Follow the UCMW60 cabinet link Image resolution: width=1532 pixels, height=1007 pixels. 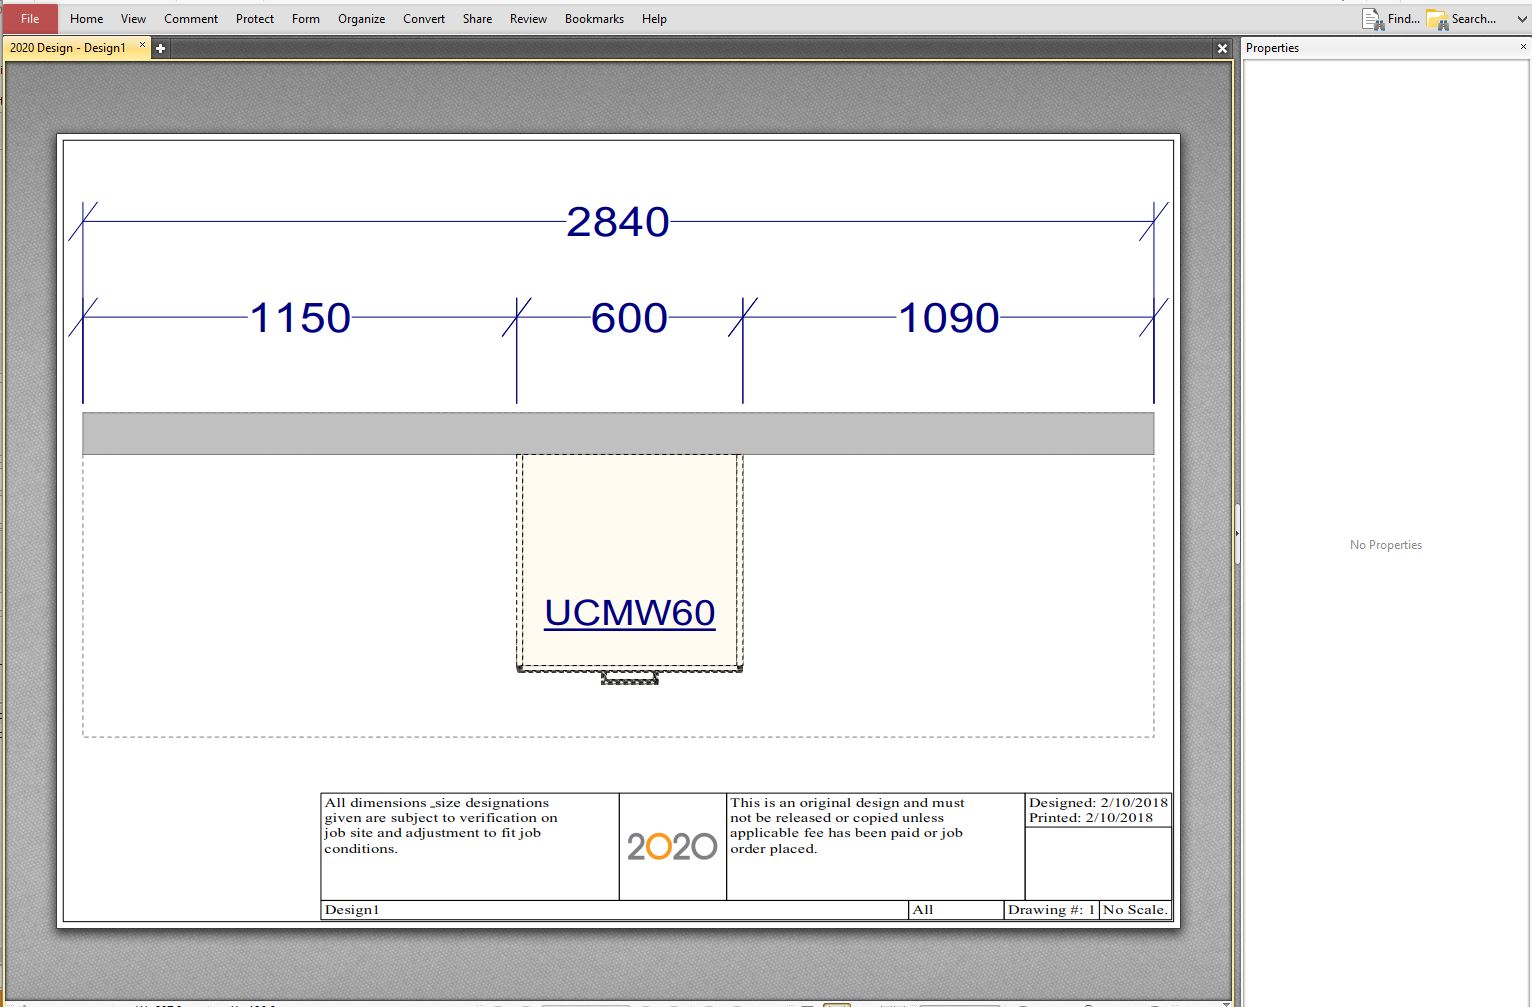(629, 612)
